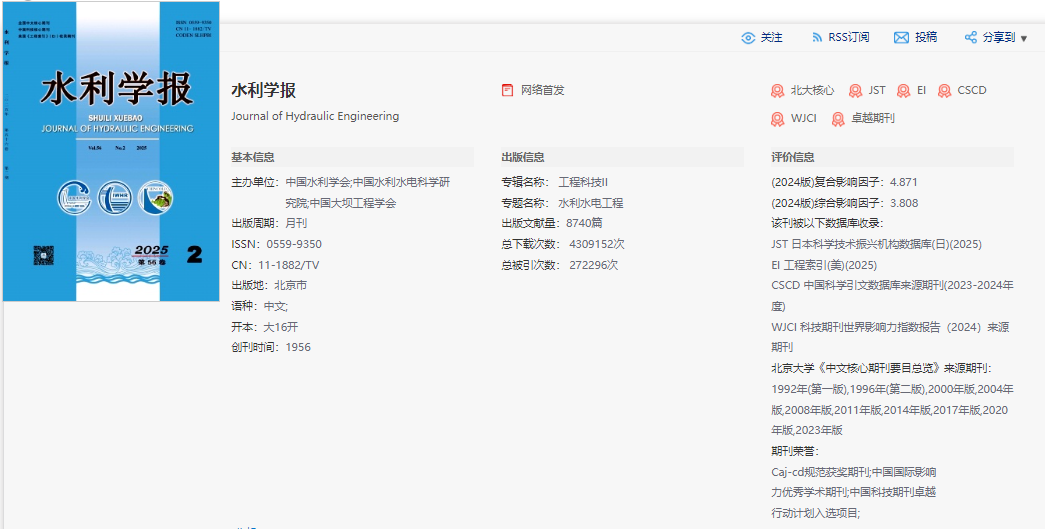
Task: Click the 投稿 submission link
Action: [926, 38]
